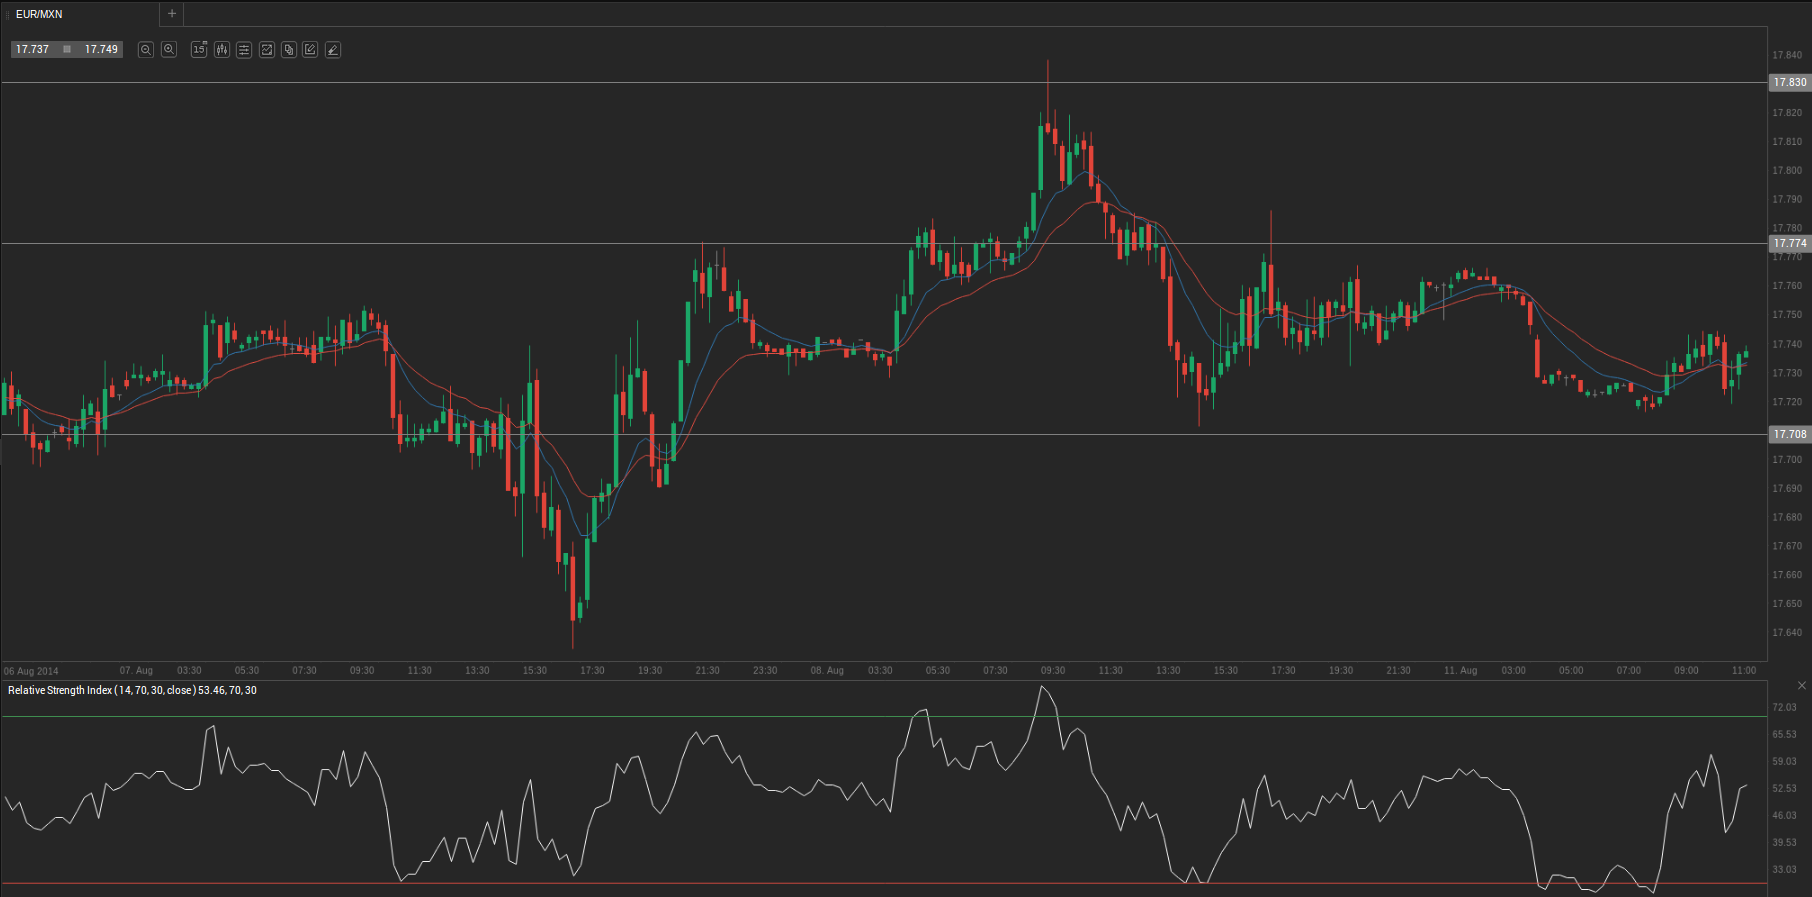Click the 72.03 RSI axis value

(x=1784, y=707)
